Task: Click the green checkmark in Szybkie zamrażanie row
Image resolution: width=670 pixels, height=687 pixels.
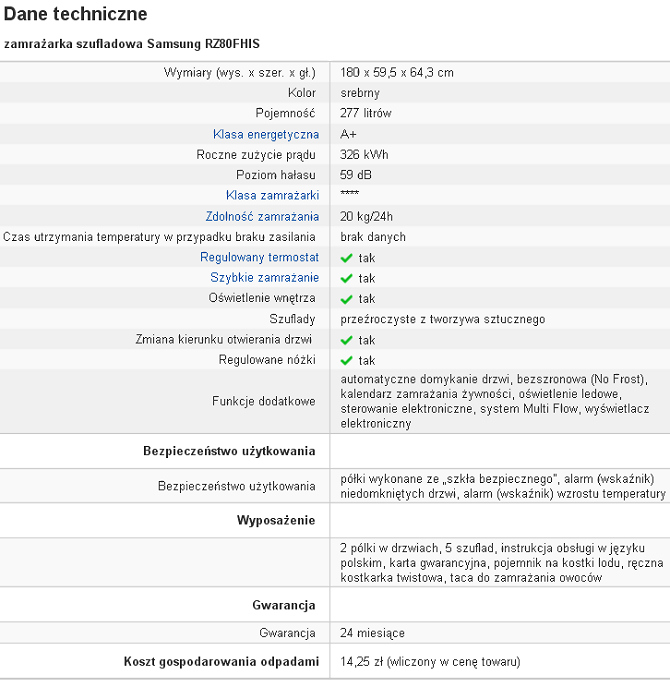Action: click(x=346, y=278)
